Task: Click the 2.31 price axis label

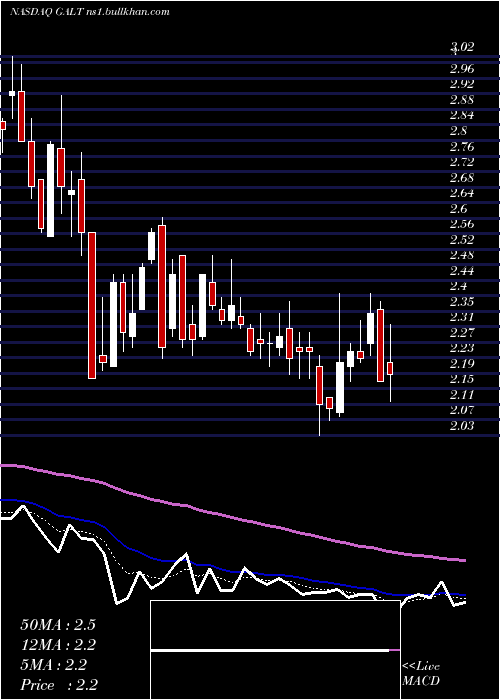Action: coord(462,317)
